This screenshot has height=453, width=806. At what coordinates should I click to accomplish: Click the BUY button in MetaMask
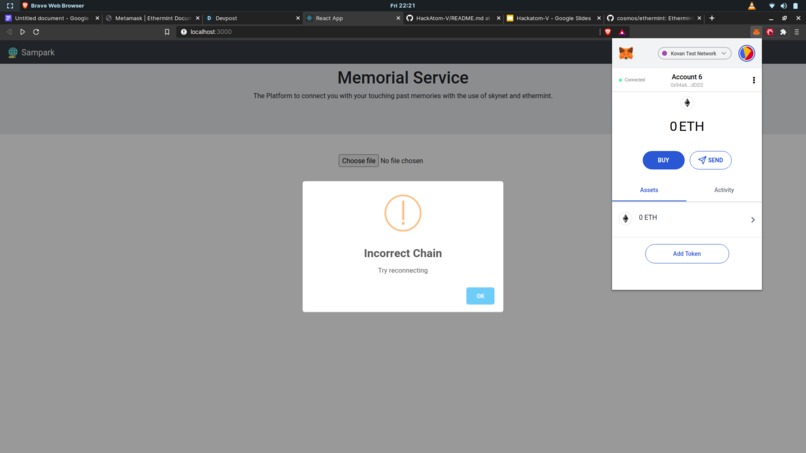[x=663, y=160]
